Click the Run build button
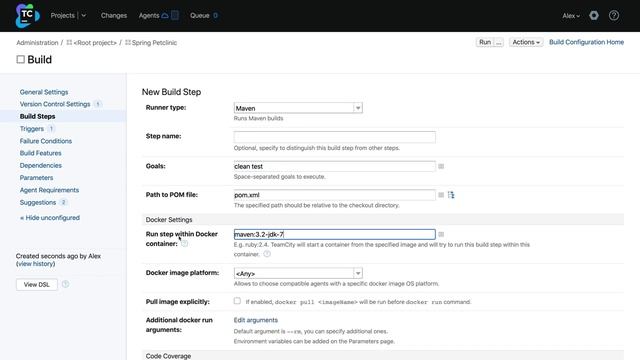The height and width of the screenshot is (360, 640). [x=485, y=42]
